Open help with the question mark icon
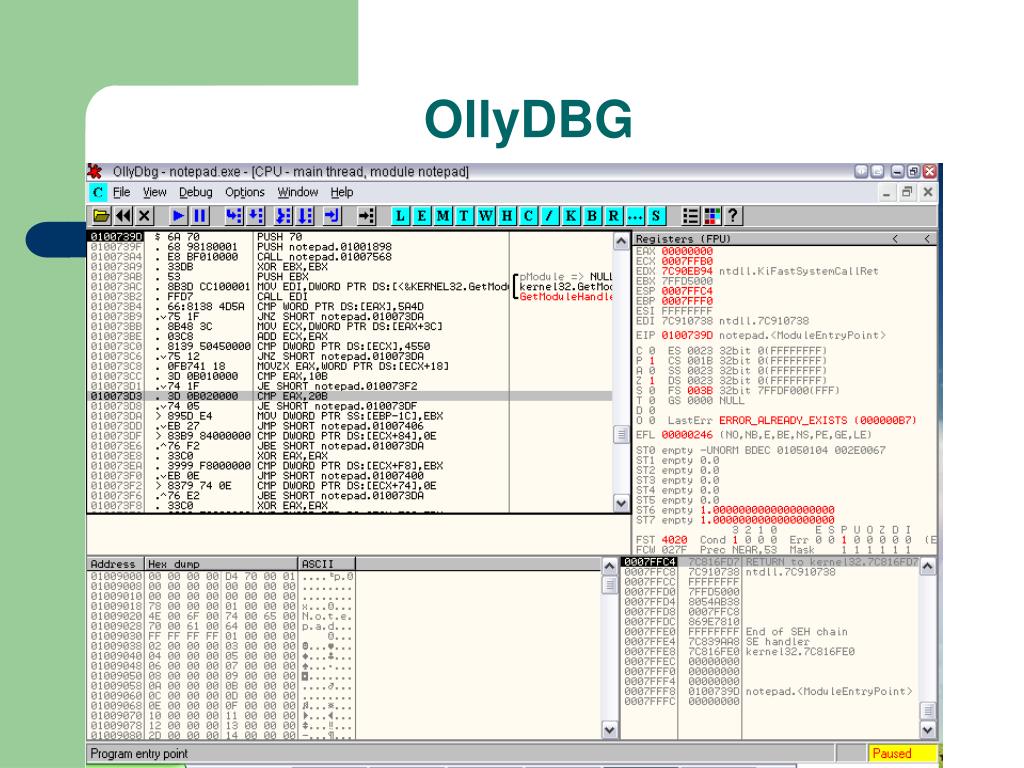 [733, 216]
